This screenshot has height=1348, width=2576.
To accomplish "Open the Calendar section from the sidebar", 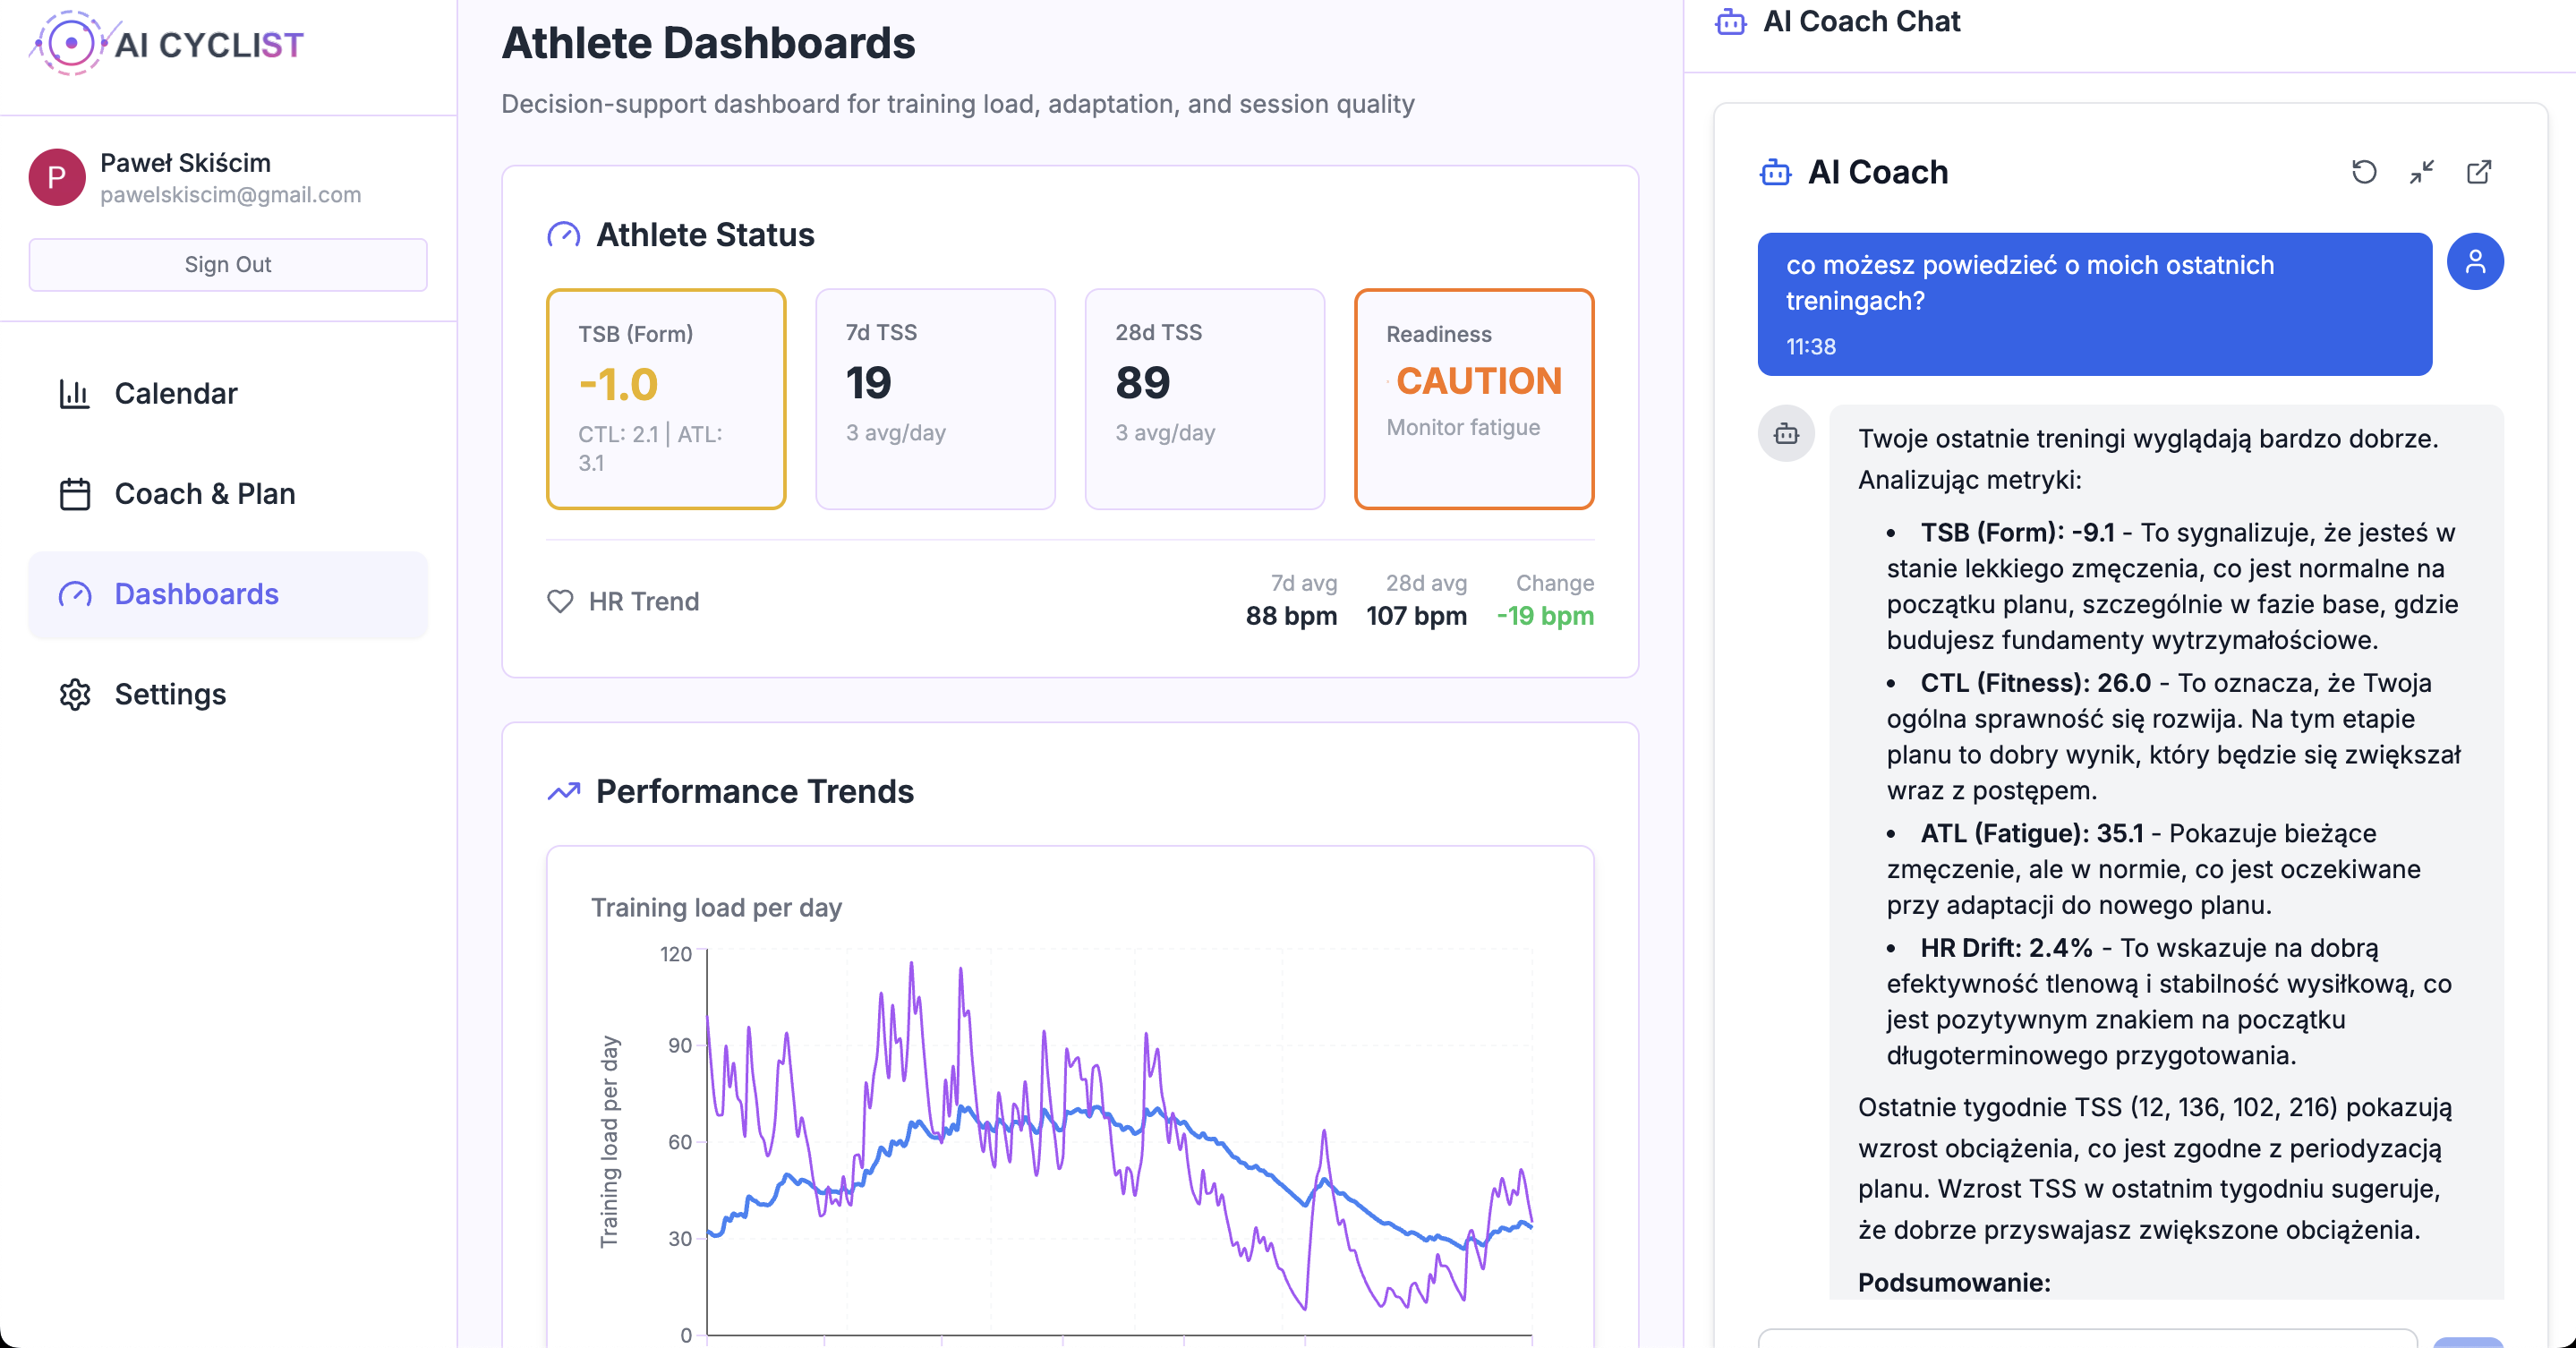I will (176, 394).
